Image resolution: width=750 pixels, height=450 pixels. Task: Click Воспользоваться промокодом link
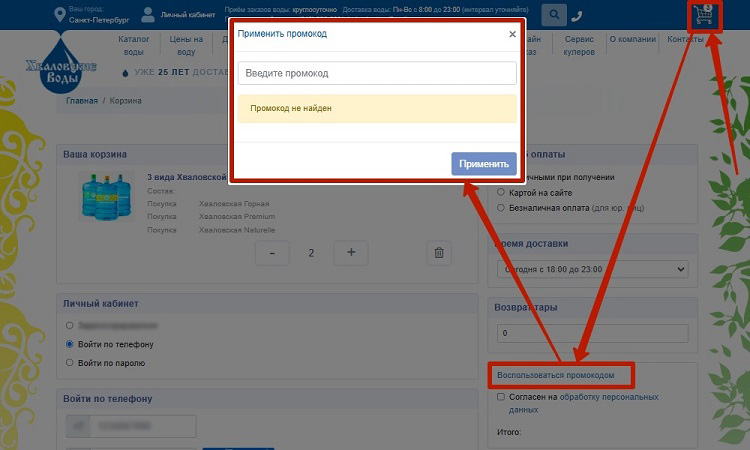[563, 375]
